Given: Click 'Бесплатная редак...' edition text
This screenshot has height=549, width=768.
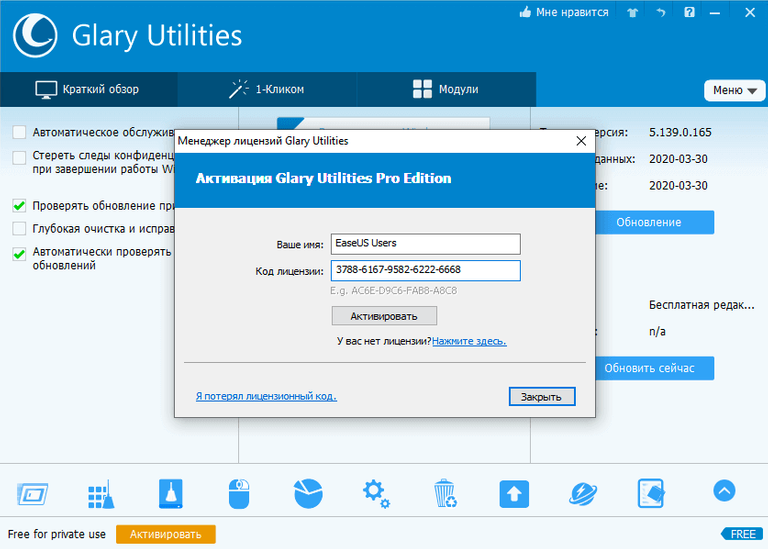Looking at the screenshot, I should pyautogui.click(x=701, y=305).
